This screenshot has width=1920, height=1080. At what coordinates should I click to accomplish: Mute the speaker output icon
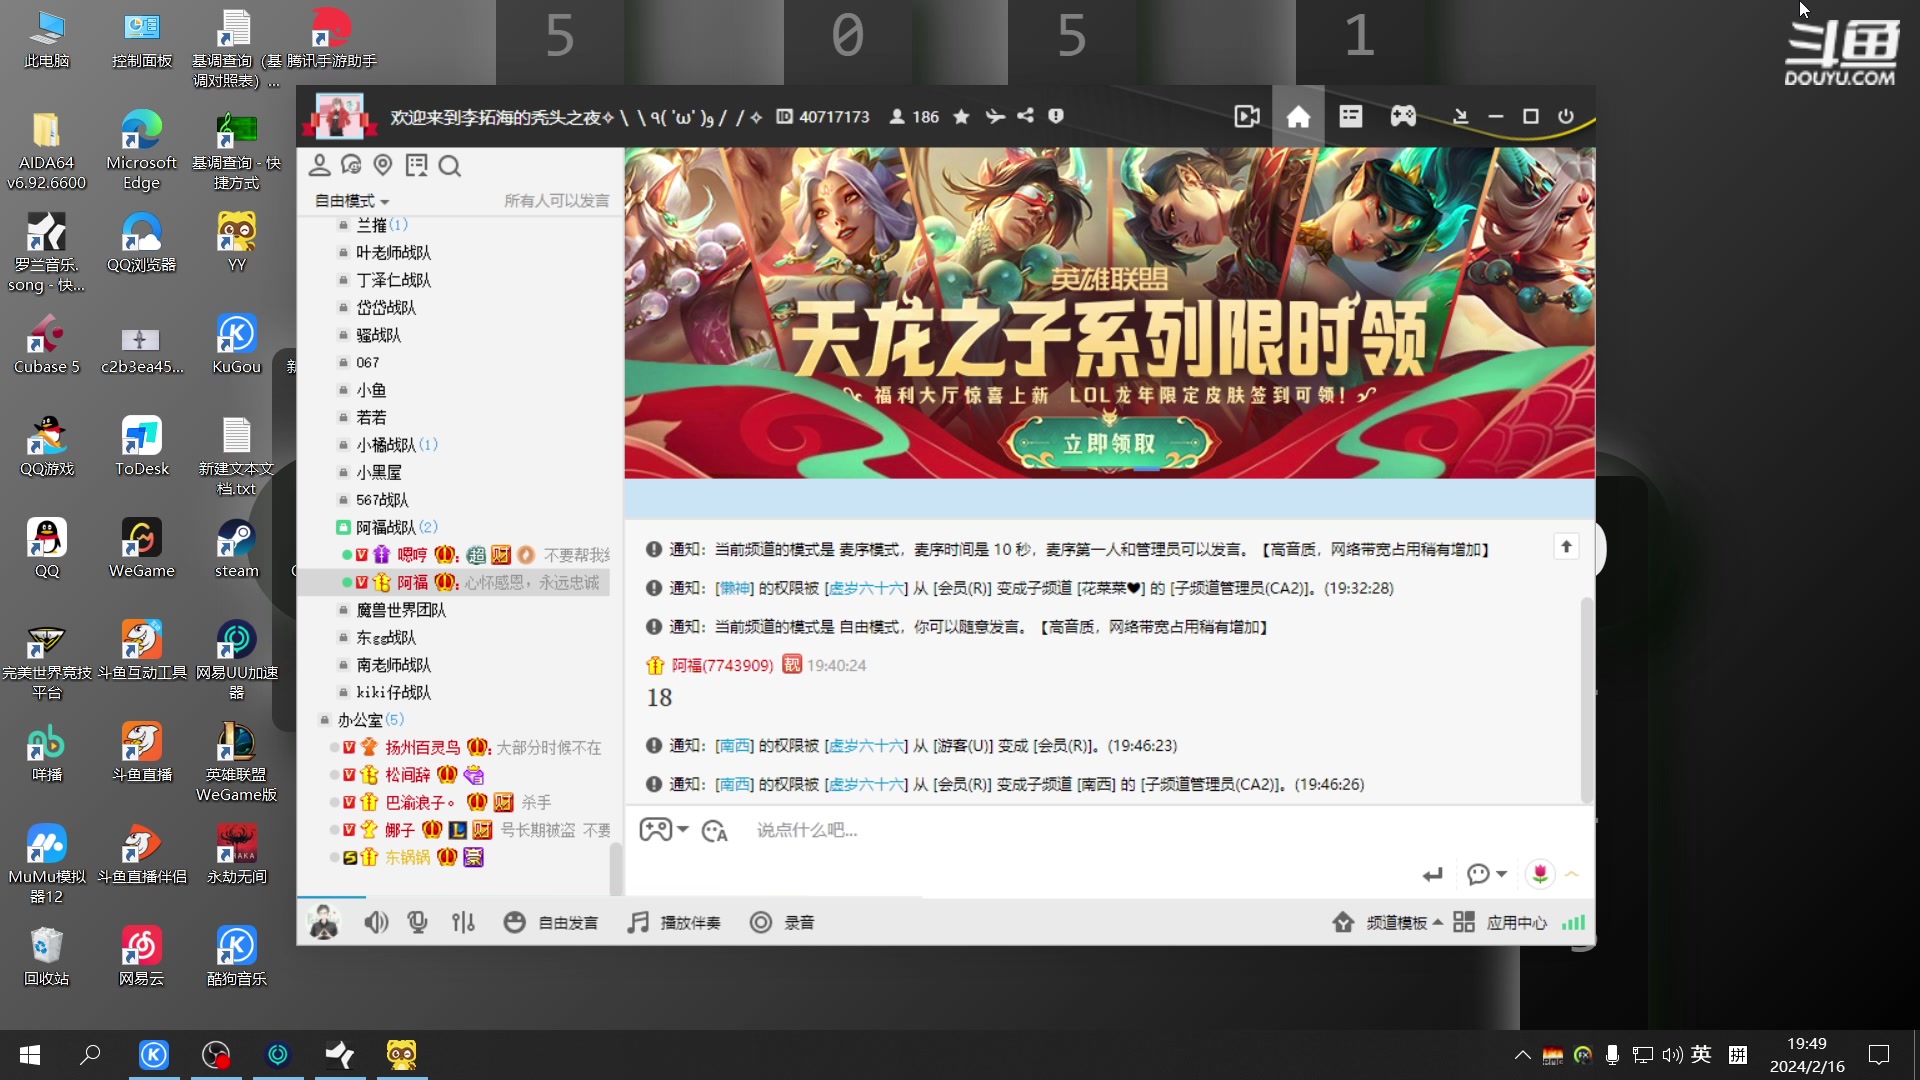click(375, 922)
